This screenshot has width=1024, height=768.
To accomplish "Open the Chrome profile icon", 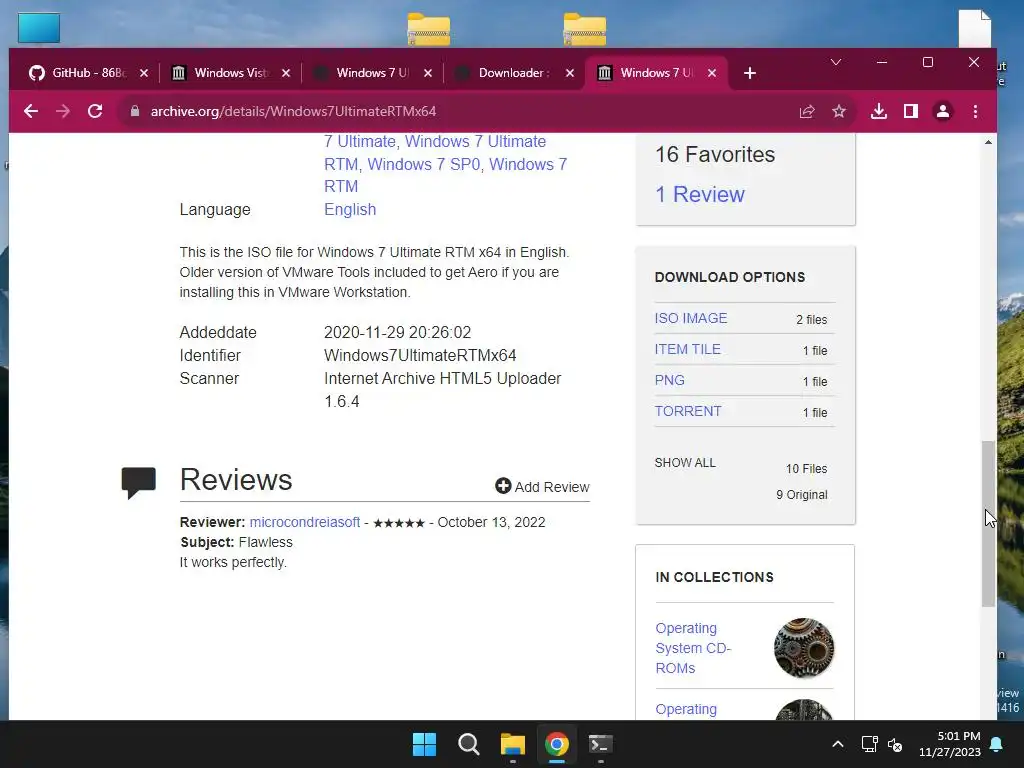I will coord(943,112).
